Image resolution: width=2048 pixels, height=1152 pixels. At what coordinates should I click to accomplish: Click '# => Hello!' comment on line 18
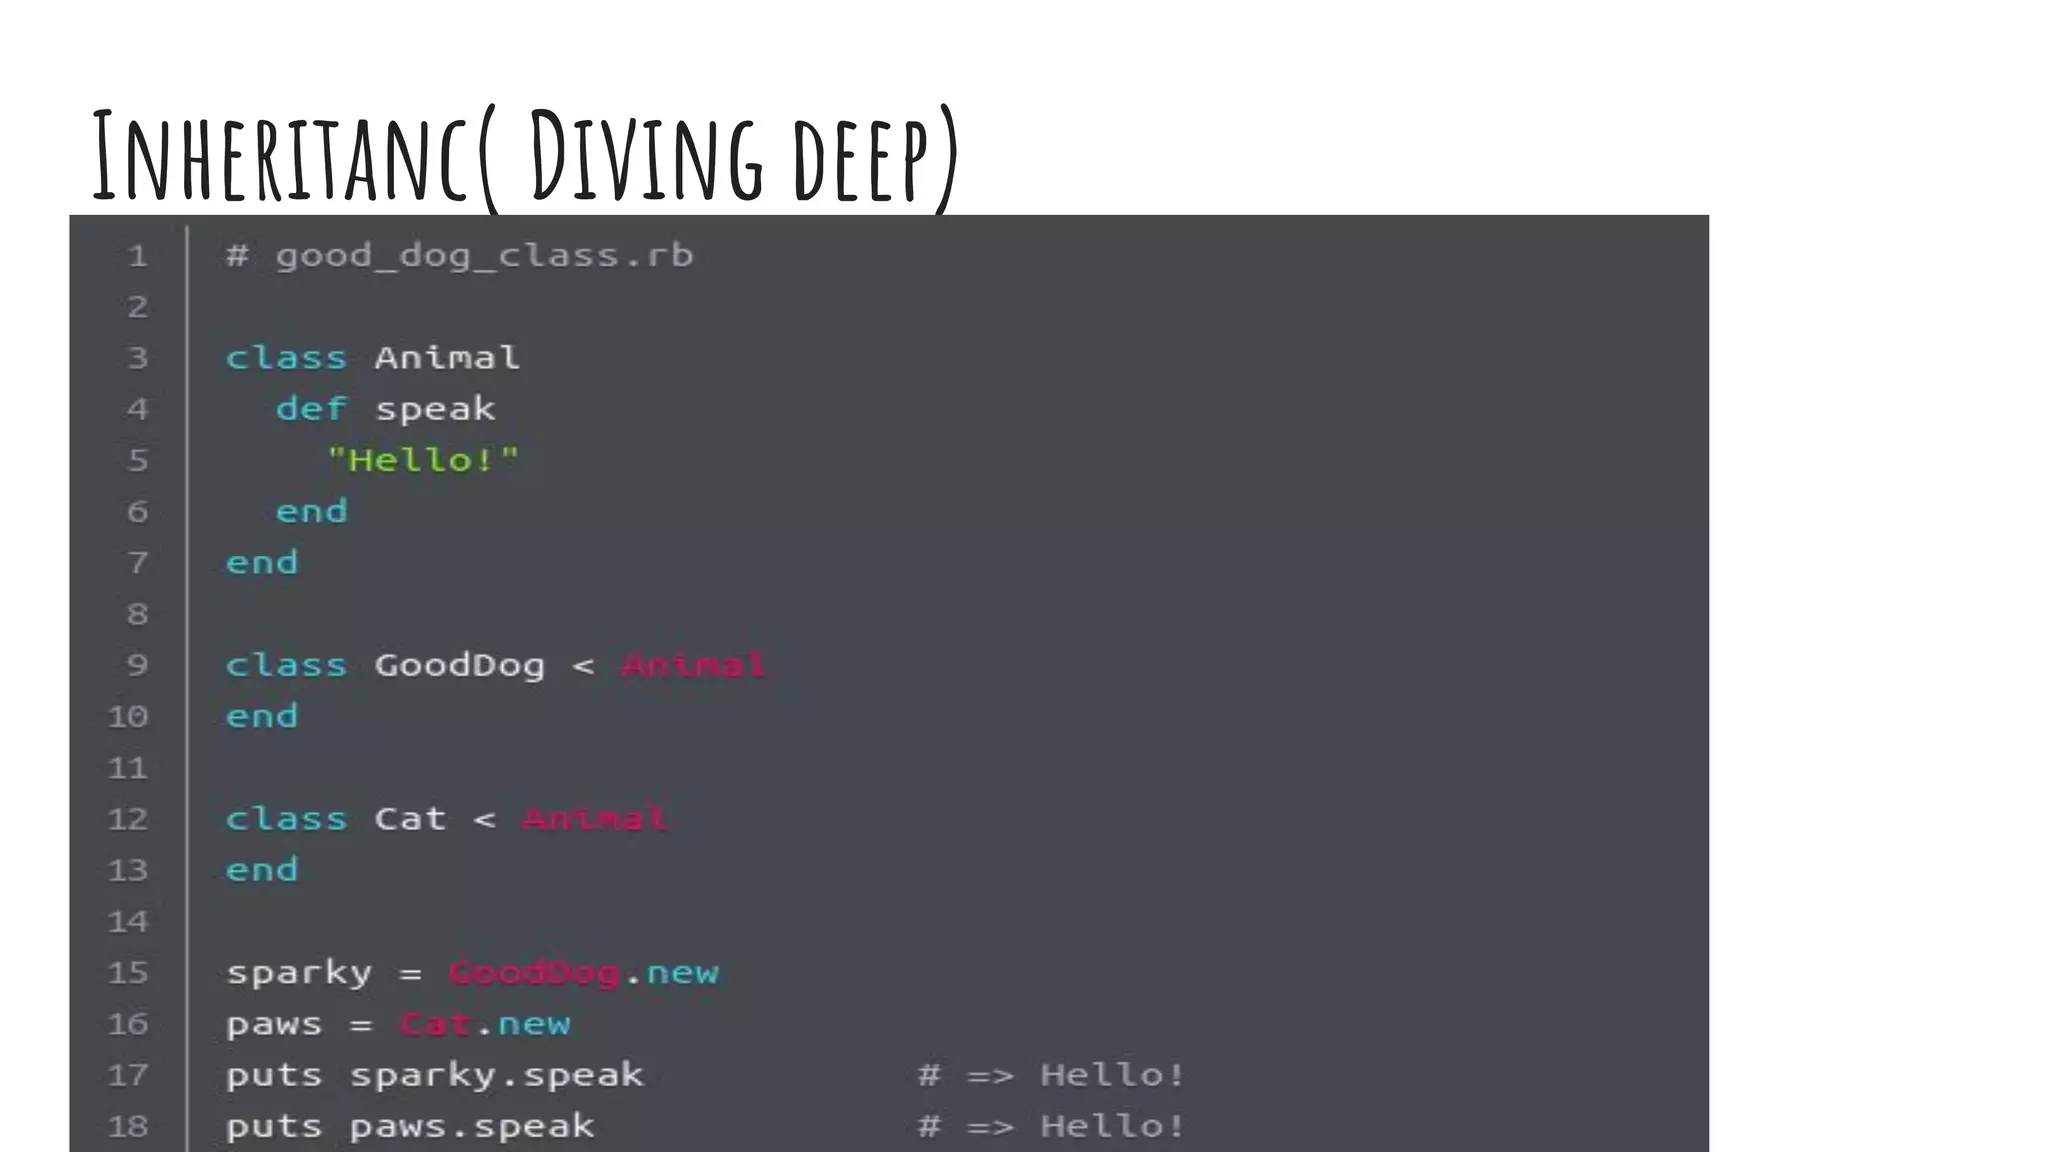(x=1052, y=1126)
